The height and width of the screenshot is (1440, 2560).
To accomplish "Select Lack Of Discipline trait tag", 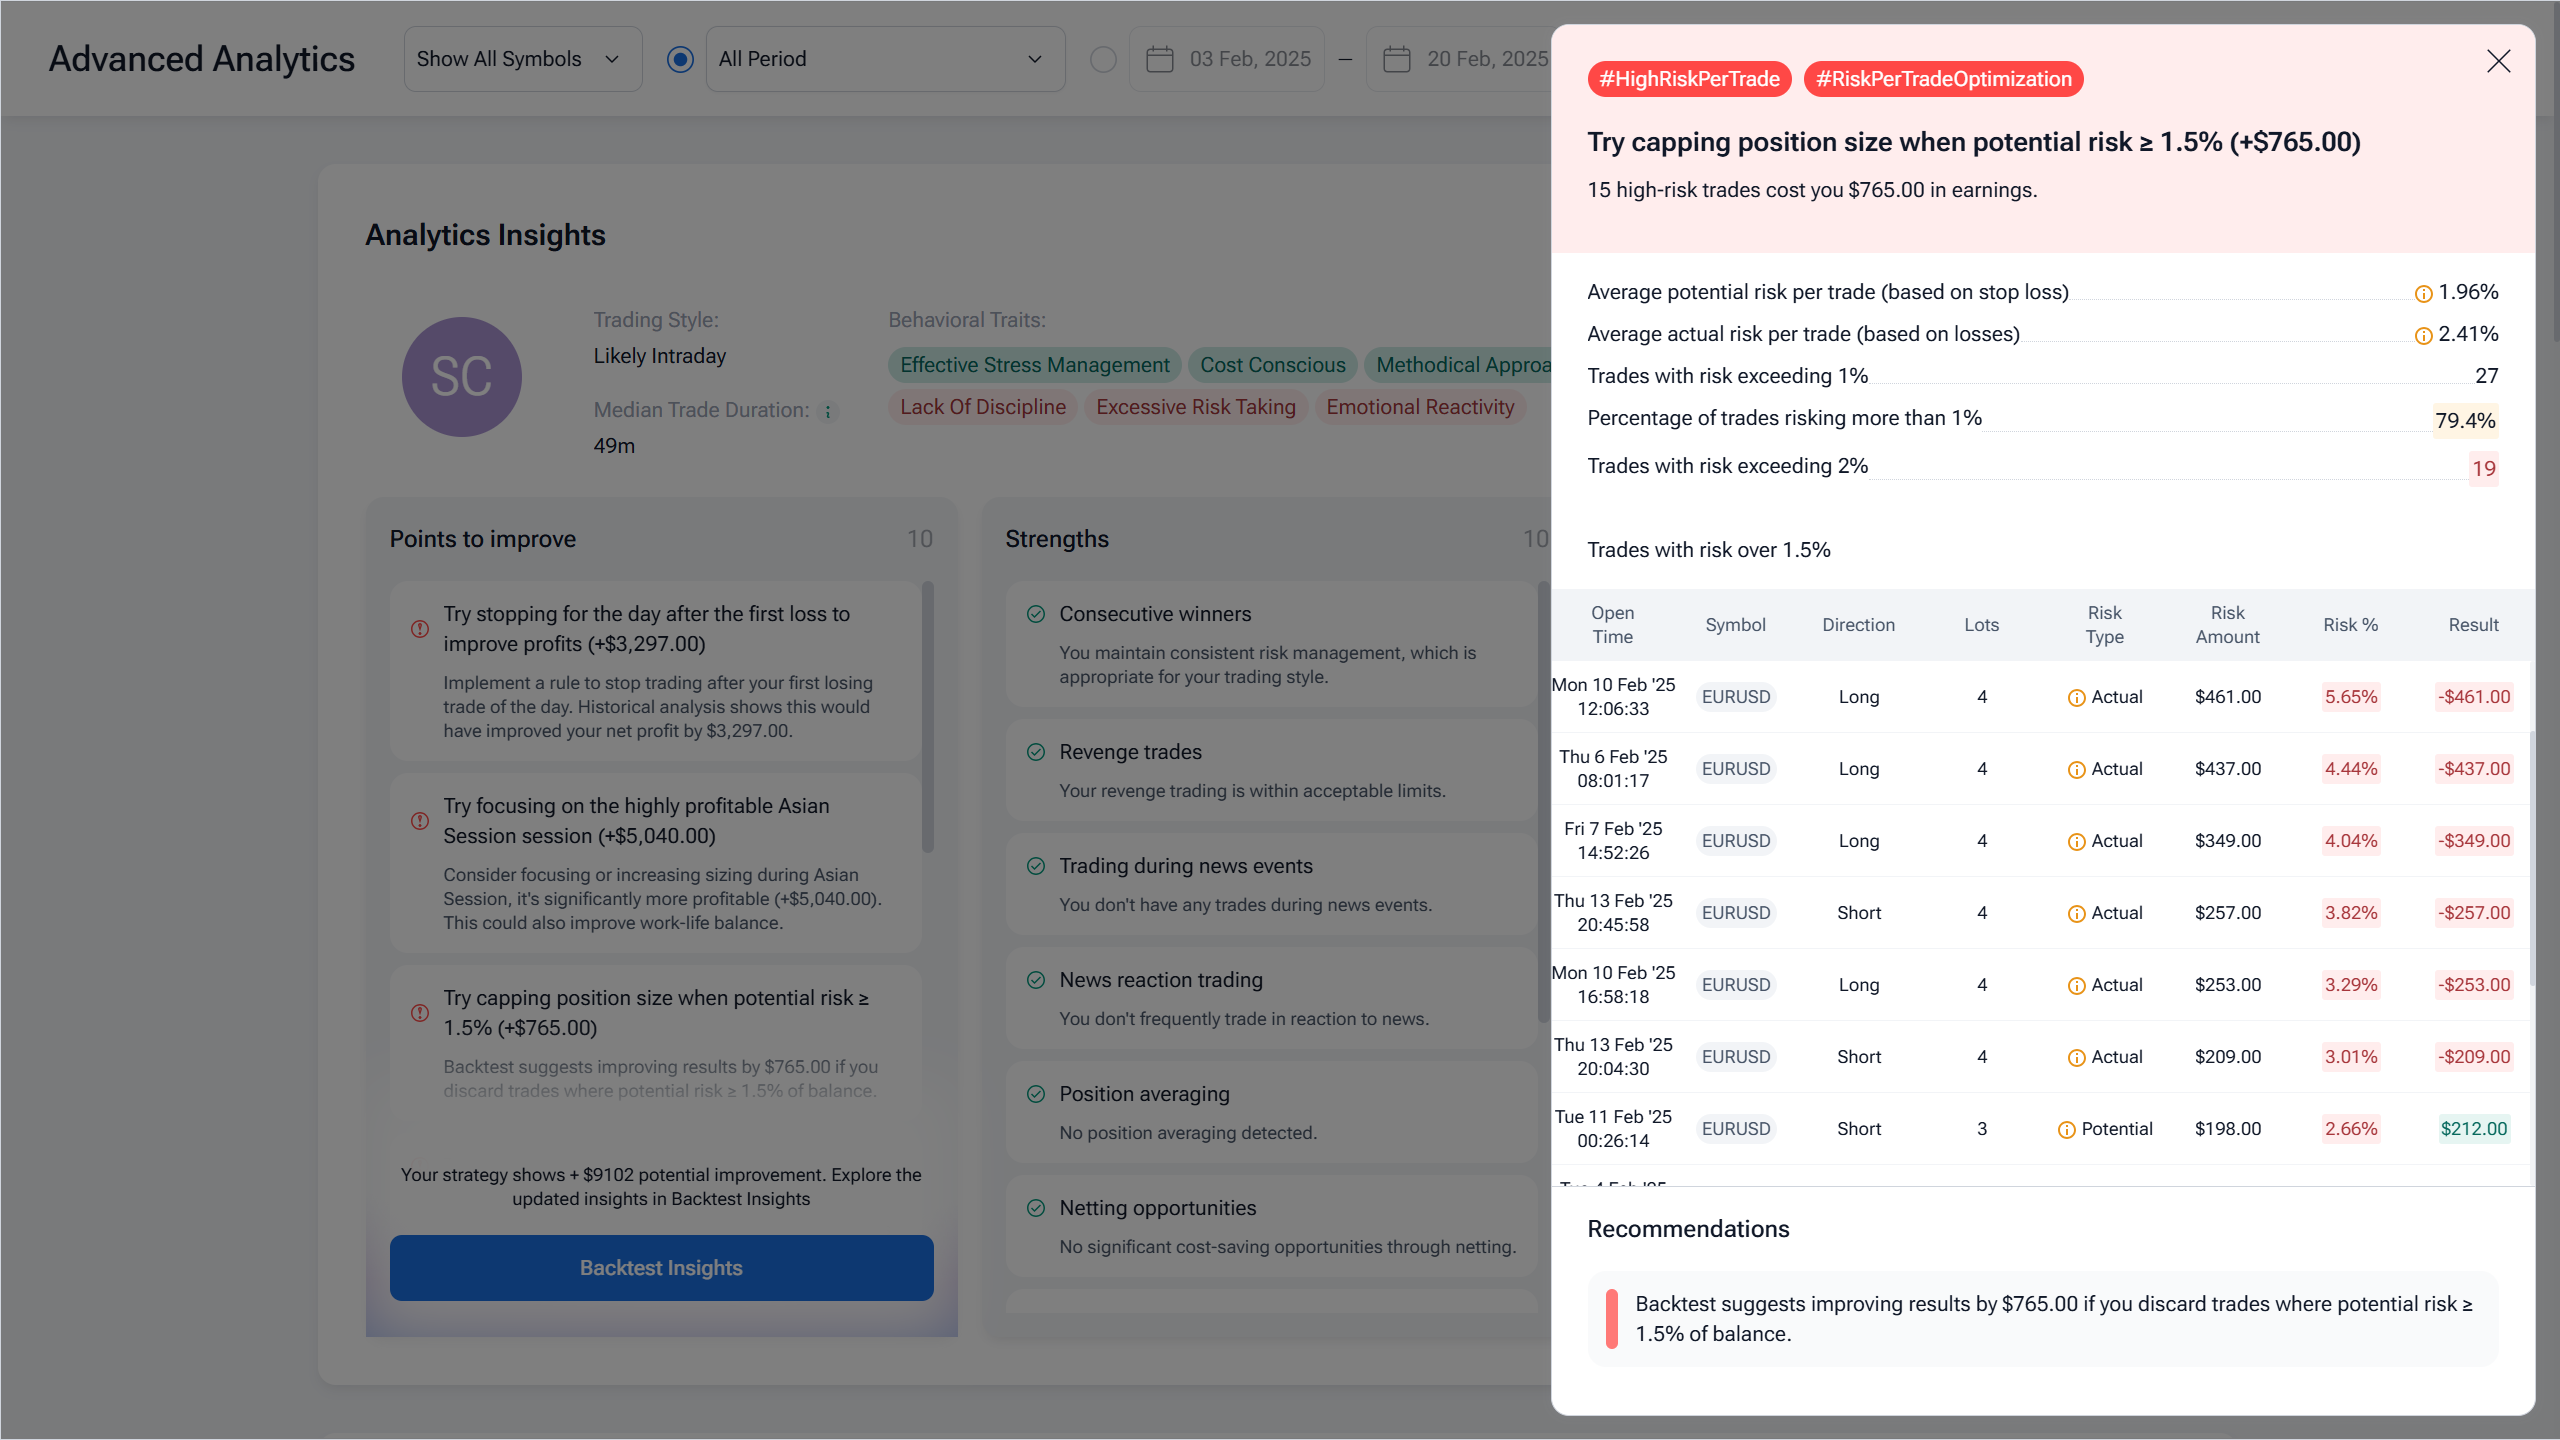I will (982, 407).
